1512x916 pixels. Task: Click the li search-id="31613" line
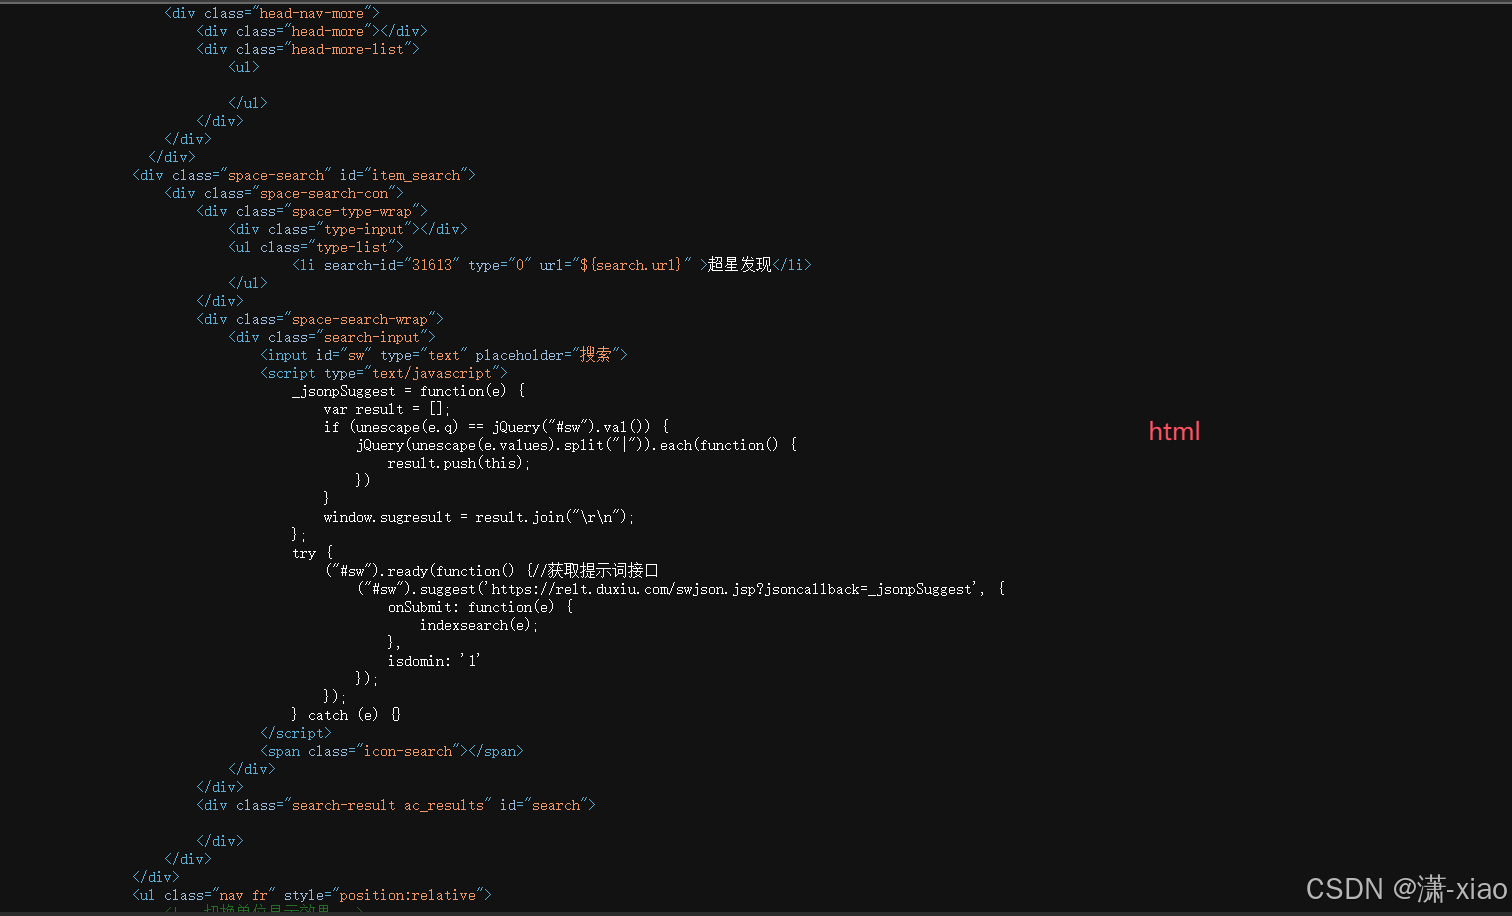(552, 265)
